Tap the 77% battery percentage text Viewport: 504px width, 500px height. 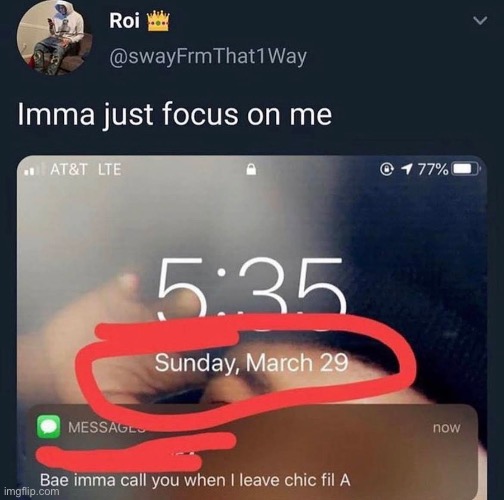pos(433,170)
